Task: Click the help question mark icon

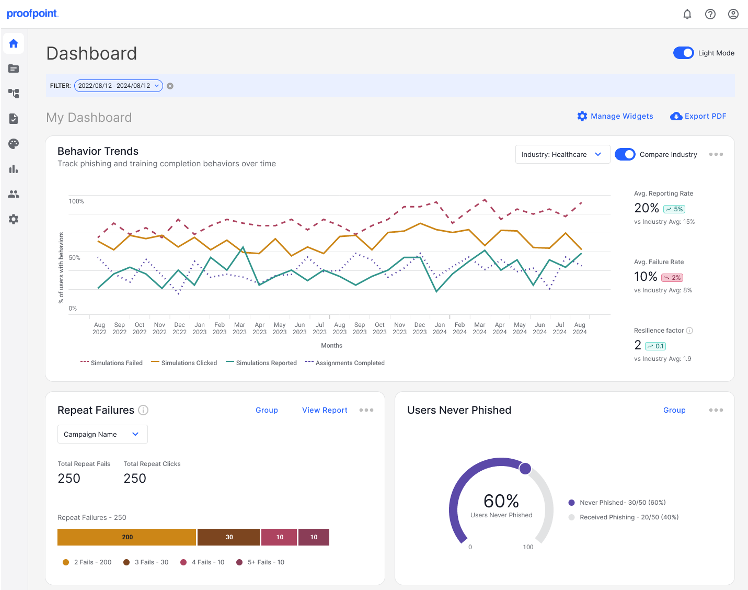Action: (710, 14)
